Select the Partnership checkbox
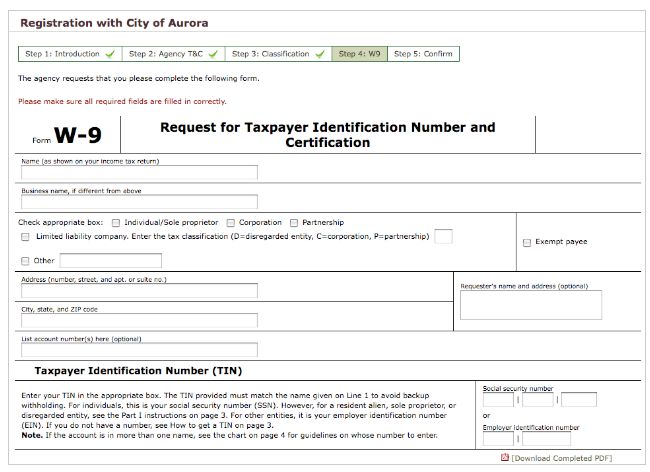Screen dimensions: 650x472 click(294, 222)
